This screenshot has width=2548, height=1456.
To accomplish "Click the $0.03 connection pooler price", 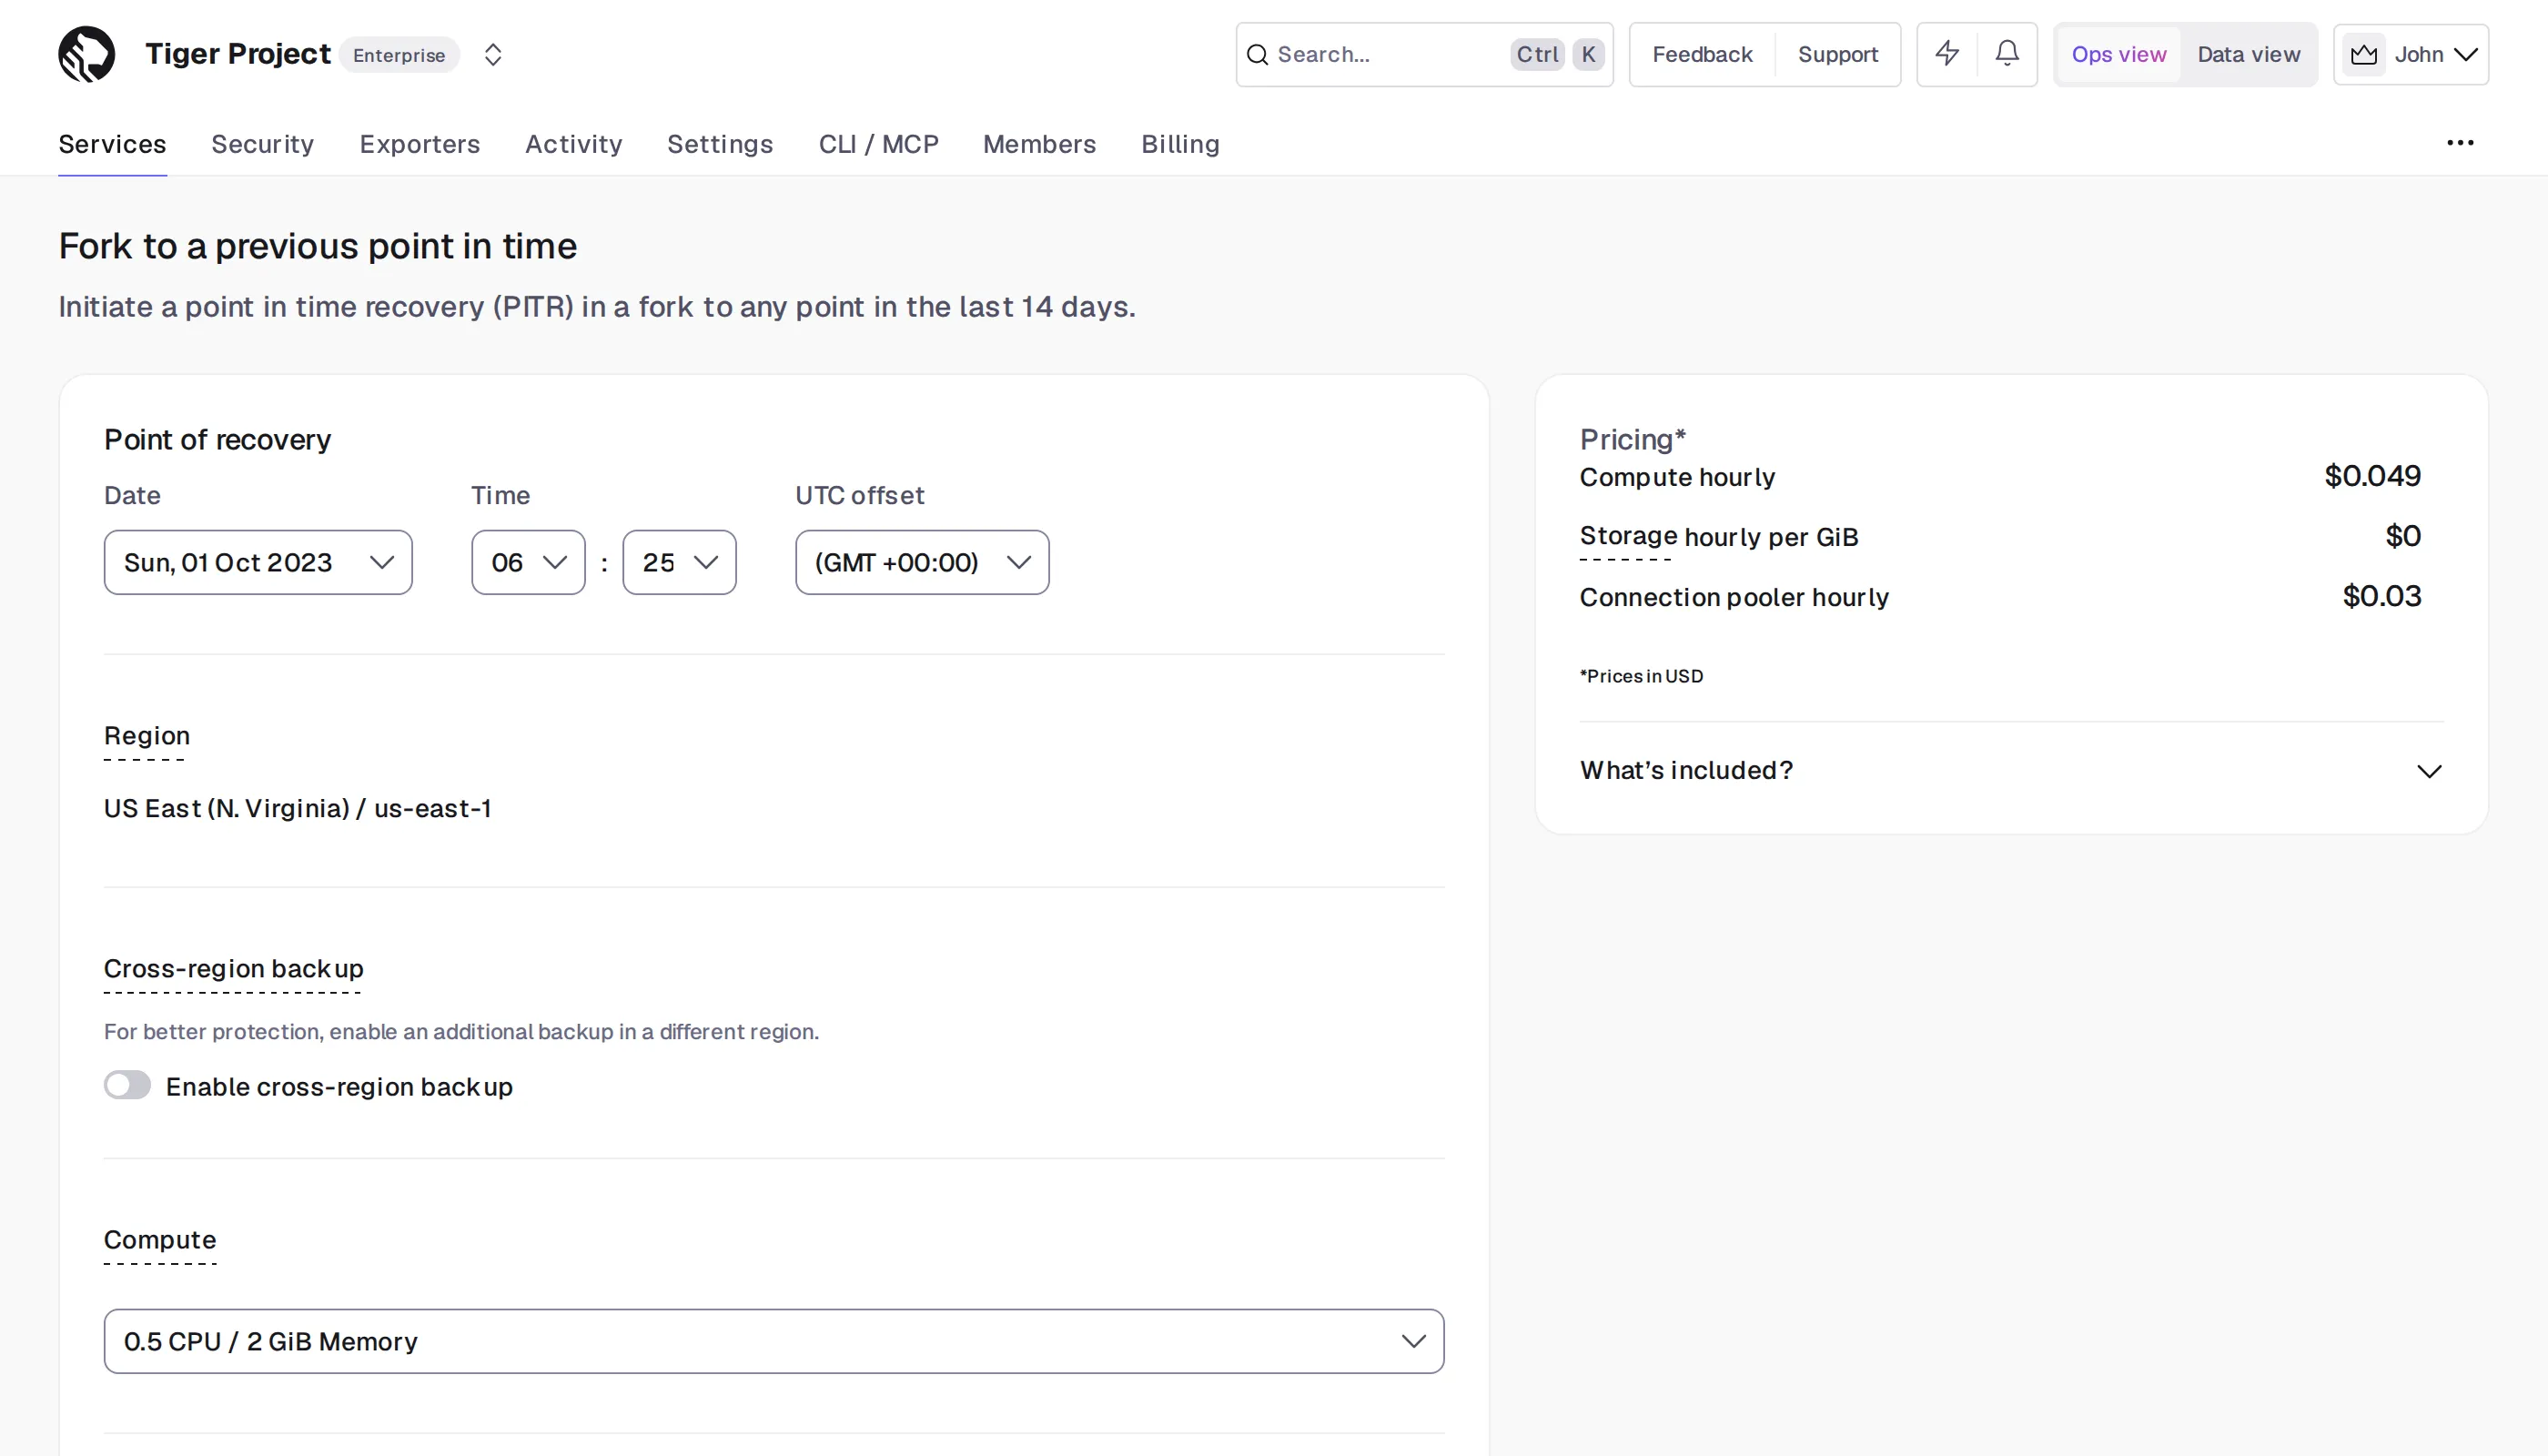I will tap(2381, 596).
